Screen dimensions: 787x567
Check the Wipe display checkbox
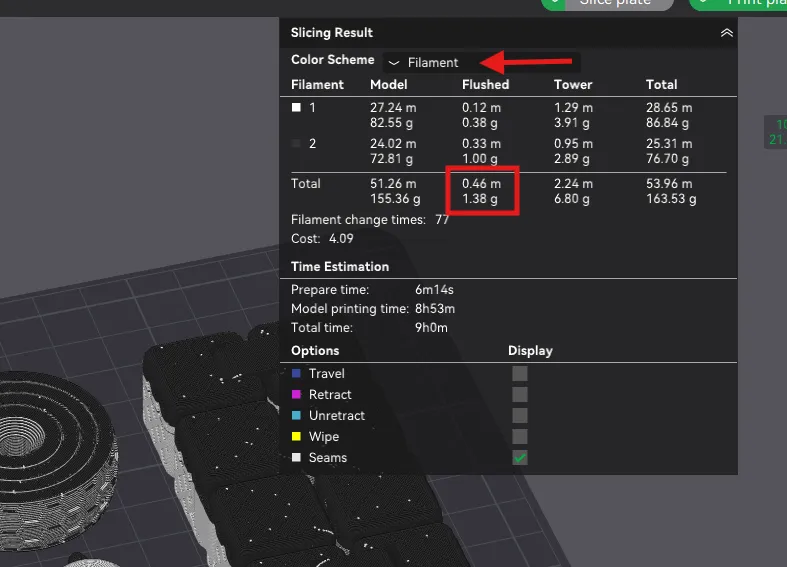pyautogui.click(x=520, y=436)
